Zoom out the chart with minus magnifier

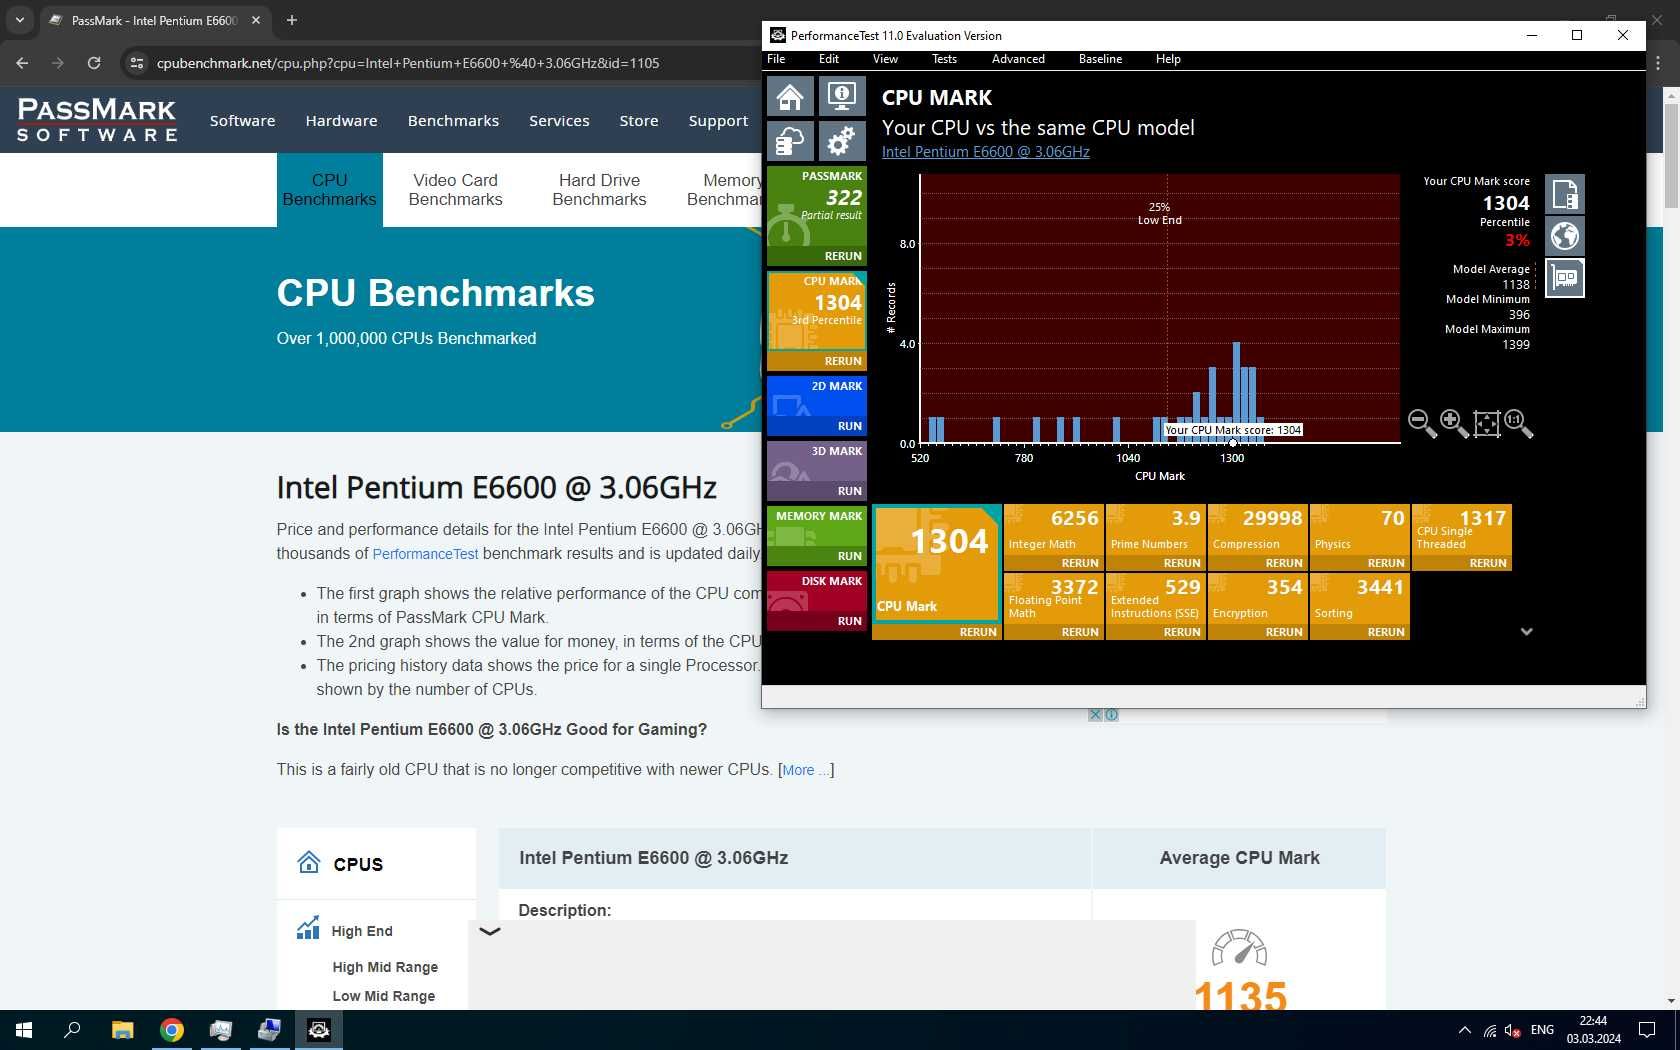pyautogui.click(x=1422, y=423)
